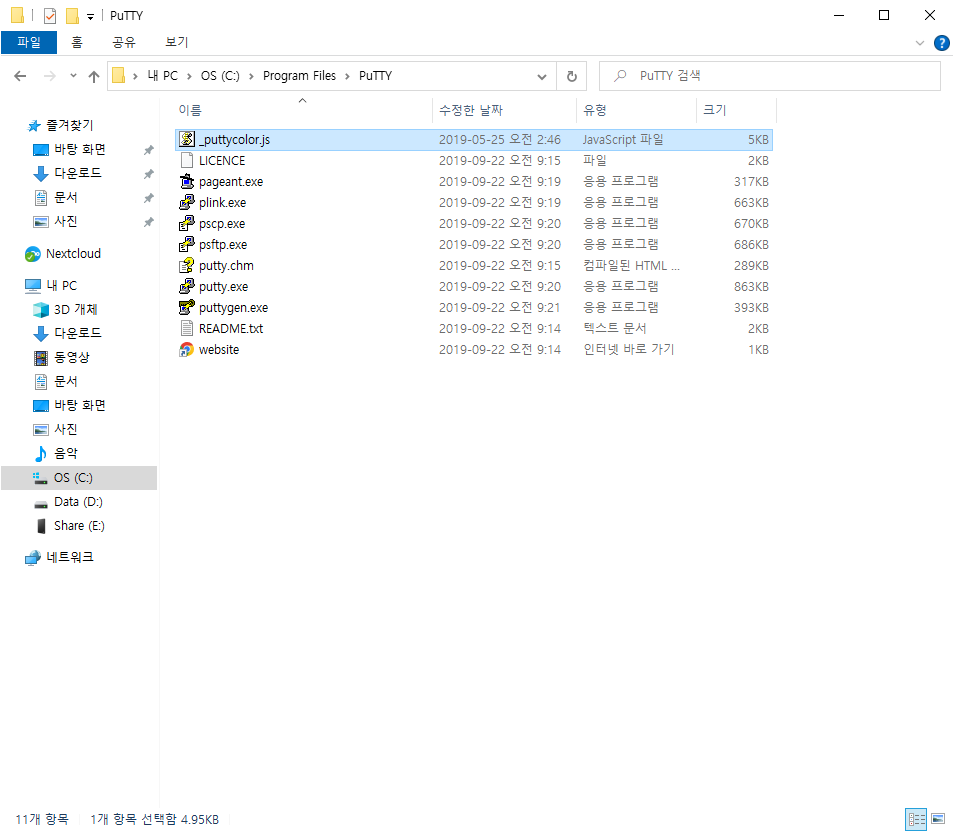Select the LICENCE file name
Image resolution: width=954 pixels, height=832 pixels.
coord(222,161)
